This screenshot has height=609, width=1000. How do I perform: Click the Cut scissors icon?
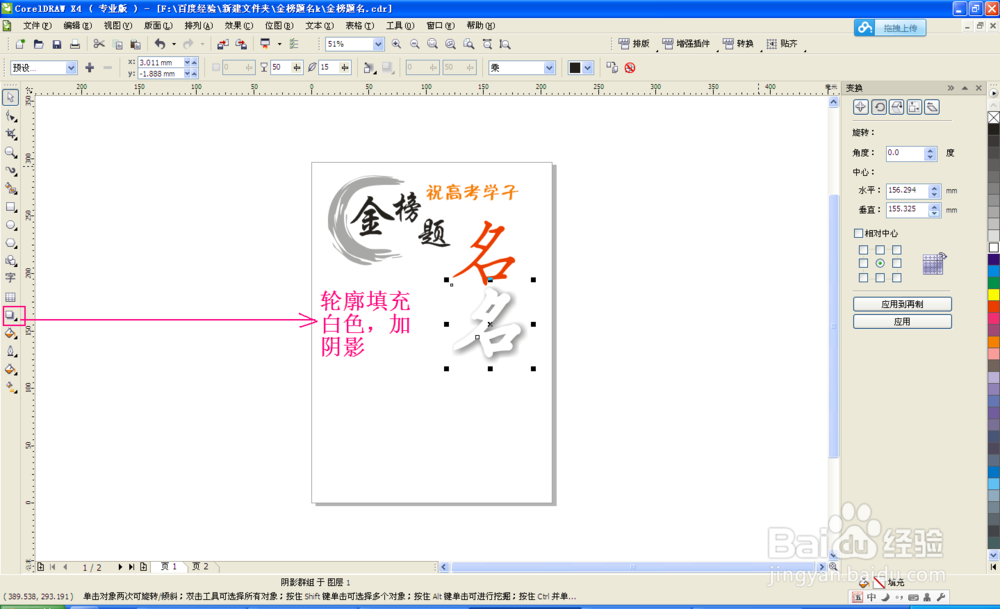point(99,44)
